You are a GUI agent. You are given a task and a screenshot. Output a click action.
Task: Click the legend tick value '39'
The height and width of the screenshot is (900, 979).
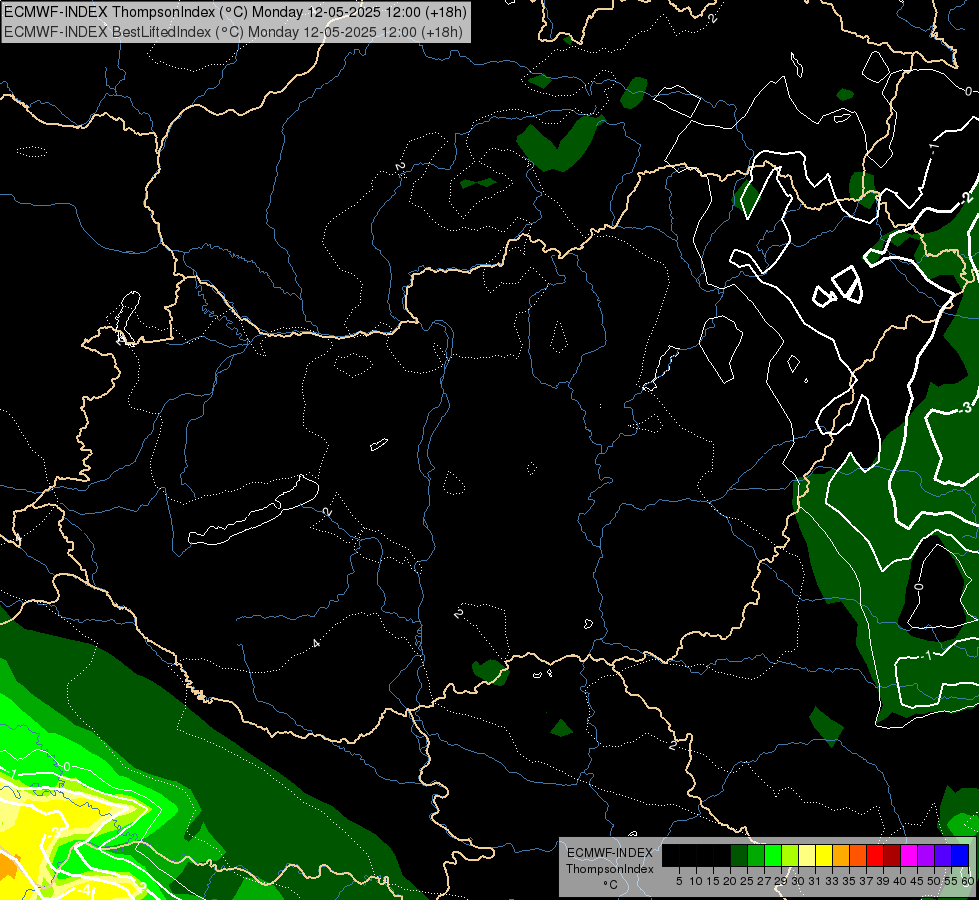click(883, 881)
